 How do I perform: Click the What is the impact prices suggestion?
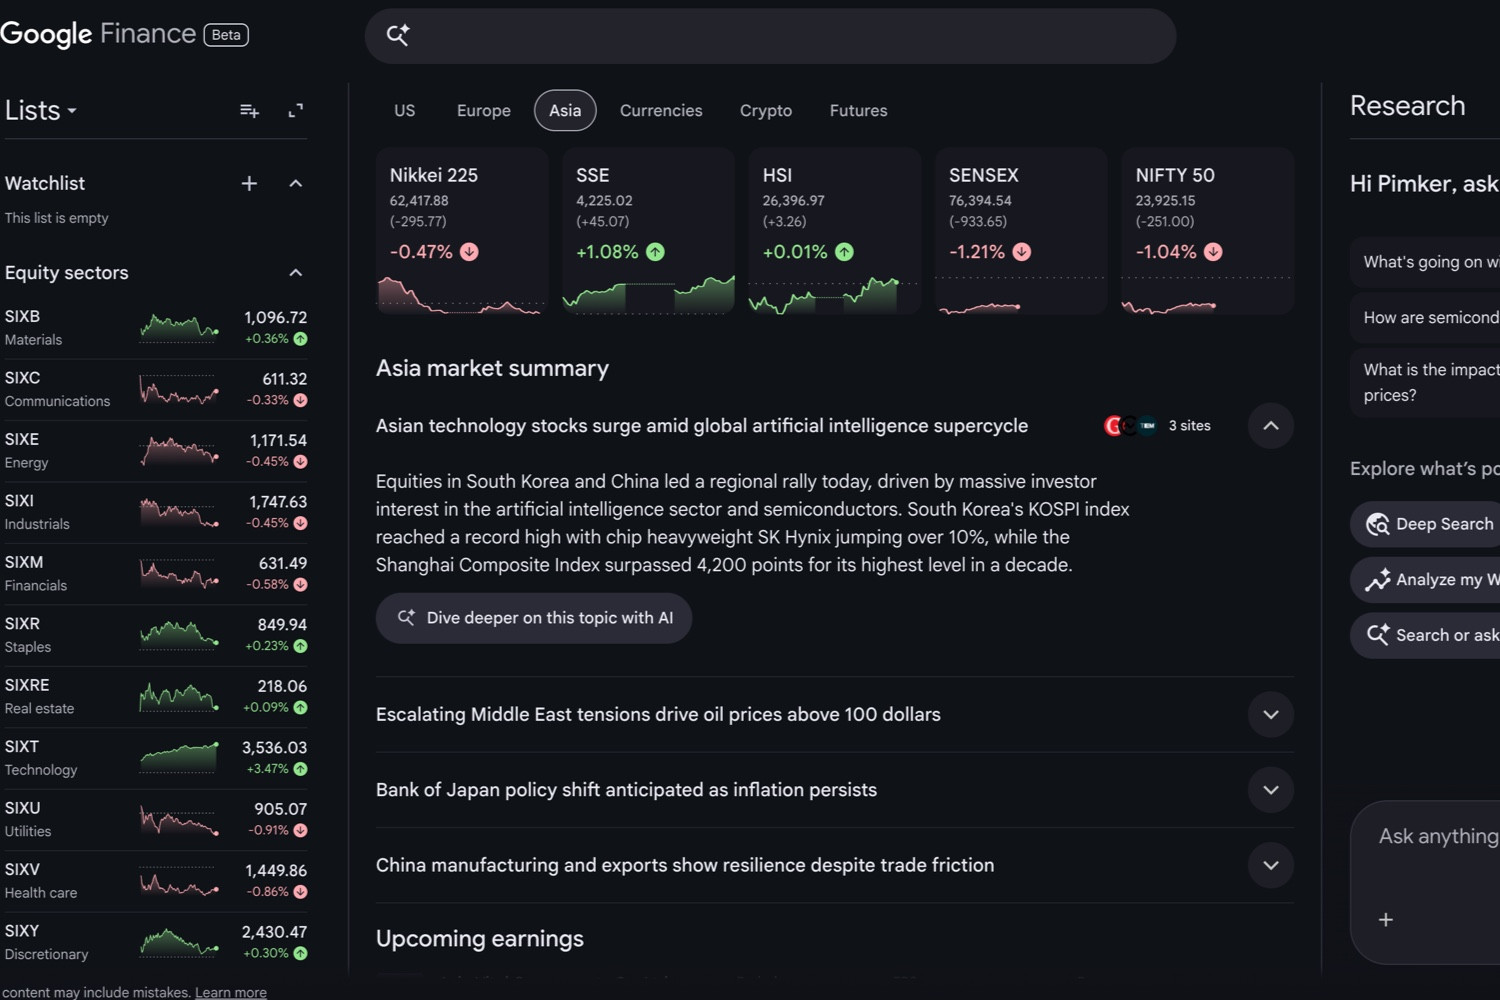[x=1425, y=382]
